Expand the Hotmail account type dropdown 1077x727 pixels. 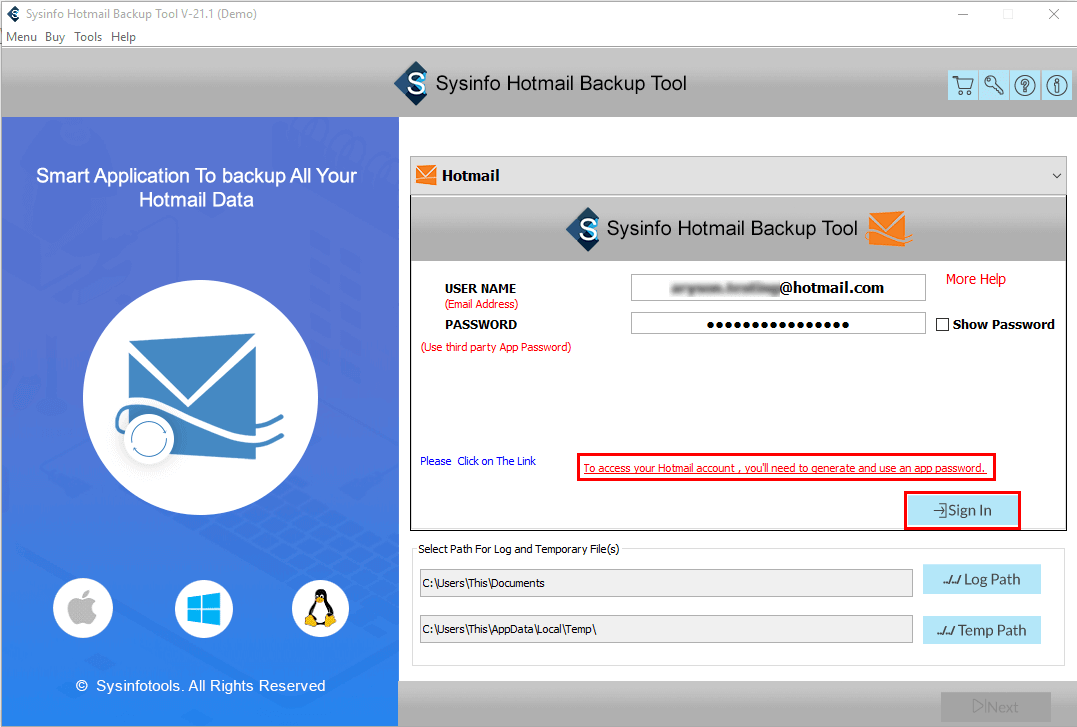[x=1056, y=176]
